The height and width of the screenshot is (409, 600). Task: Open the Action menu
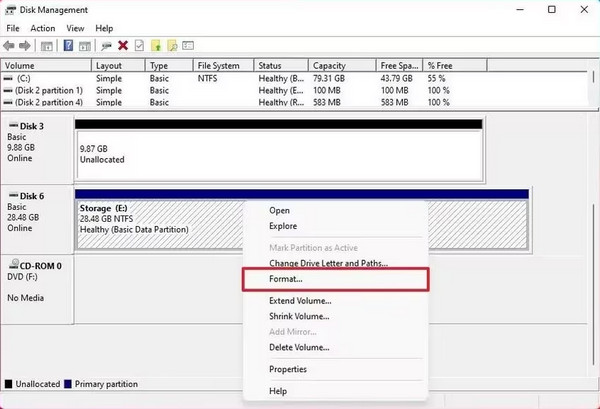[x=43, y=28]
